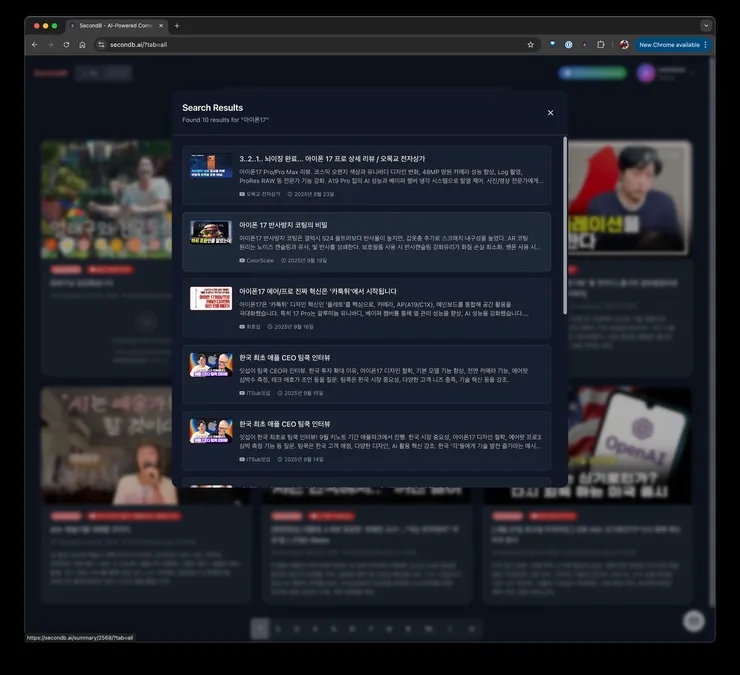This screenshot has width=740, height=675.
Task: Click New Chrome available update button
Action: coord(669,45)
